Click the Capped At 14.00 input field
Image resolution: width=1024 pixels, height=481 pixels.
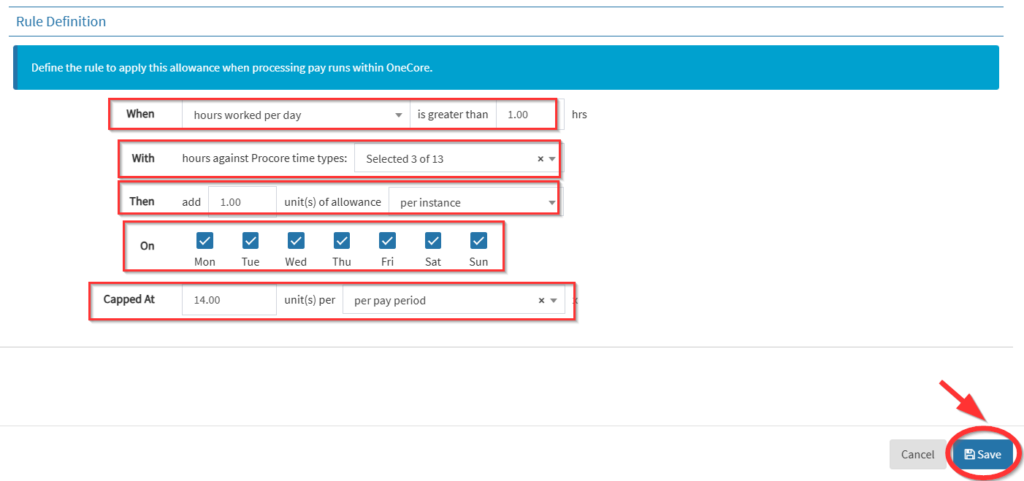(x=228, y=300)
